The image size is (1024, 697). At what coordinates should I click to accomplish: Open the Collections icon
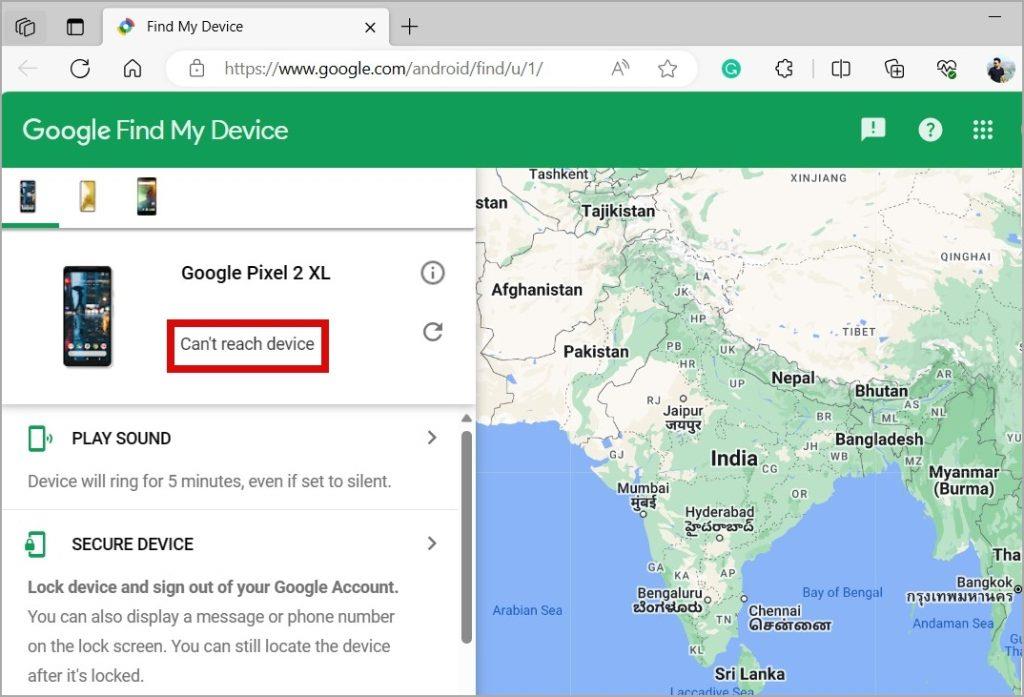pyautogui.click(x=894, y=68)
